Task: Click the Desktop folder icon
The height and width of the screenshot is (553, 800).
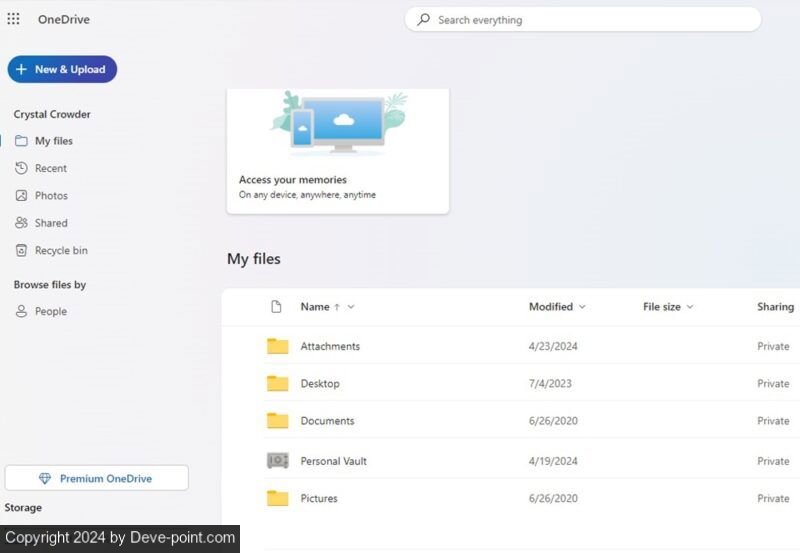Action: pos(277,383)
